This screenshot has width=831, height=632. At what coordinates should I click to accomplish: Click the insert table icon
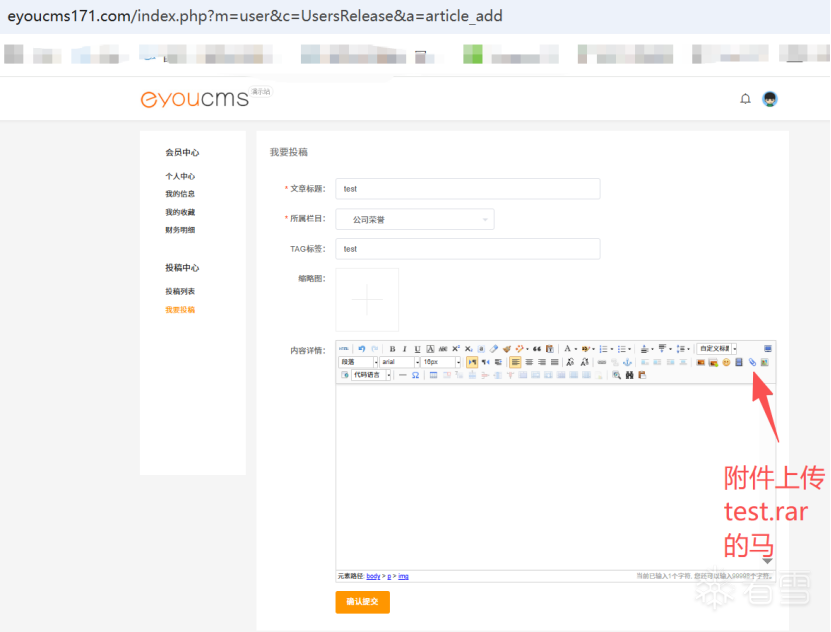tap(434, 375)
